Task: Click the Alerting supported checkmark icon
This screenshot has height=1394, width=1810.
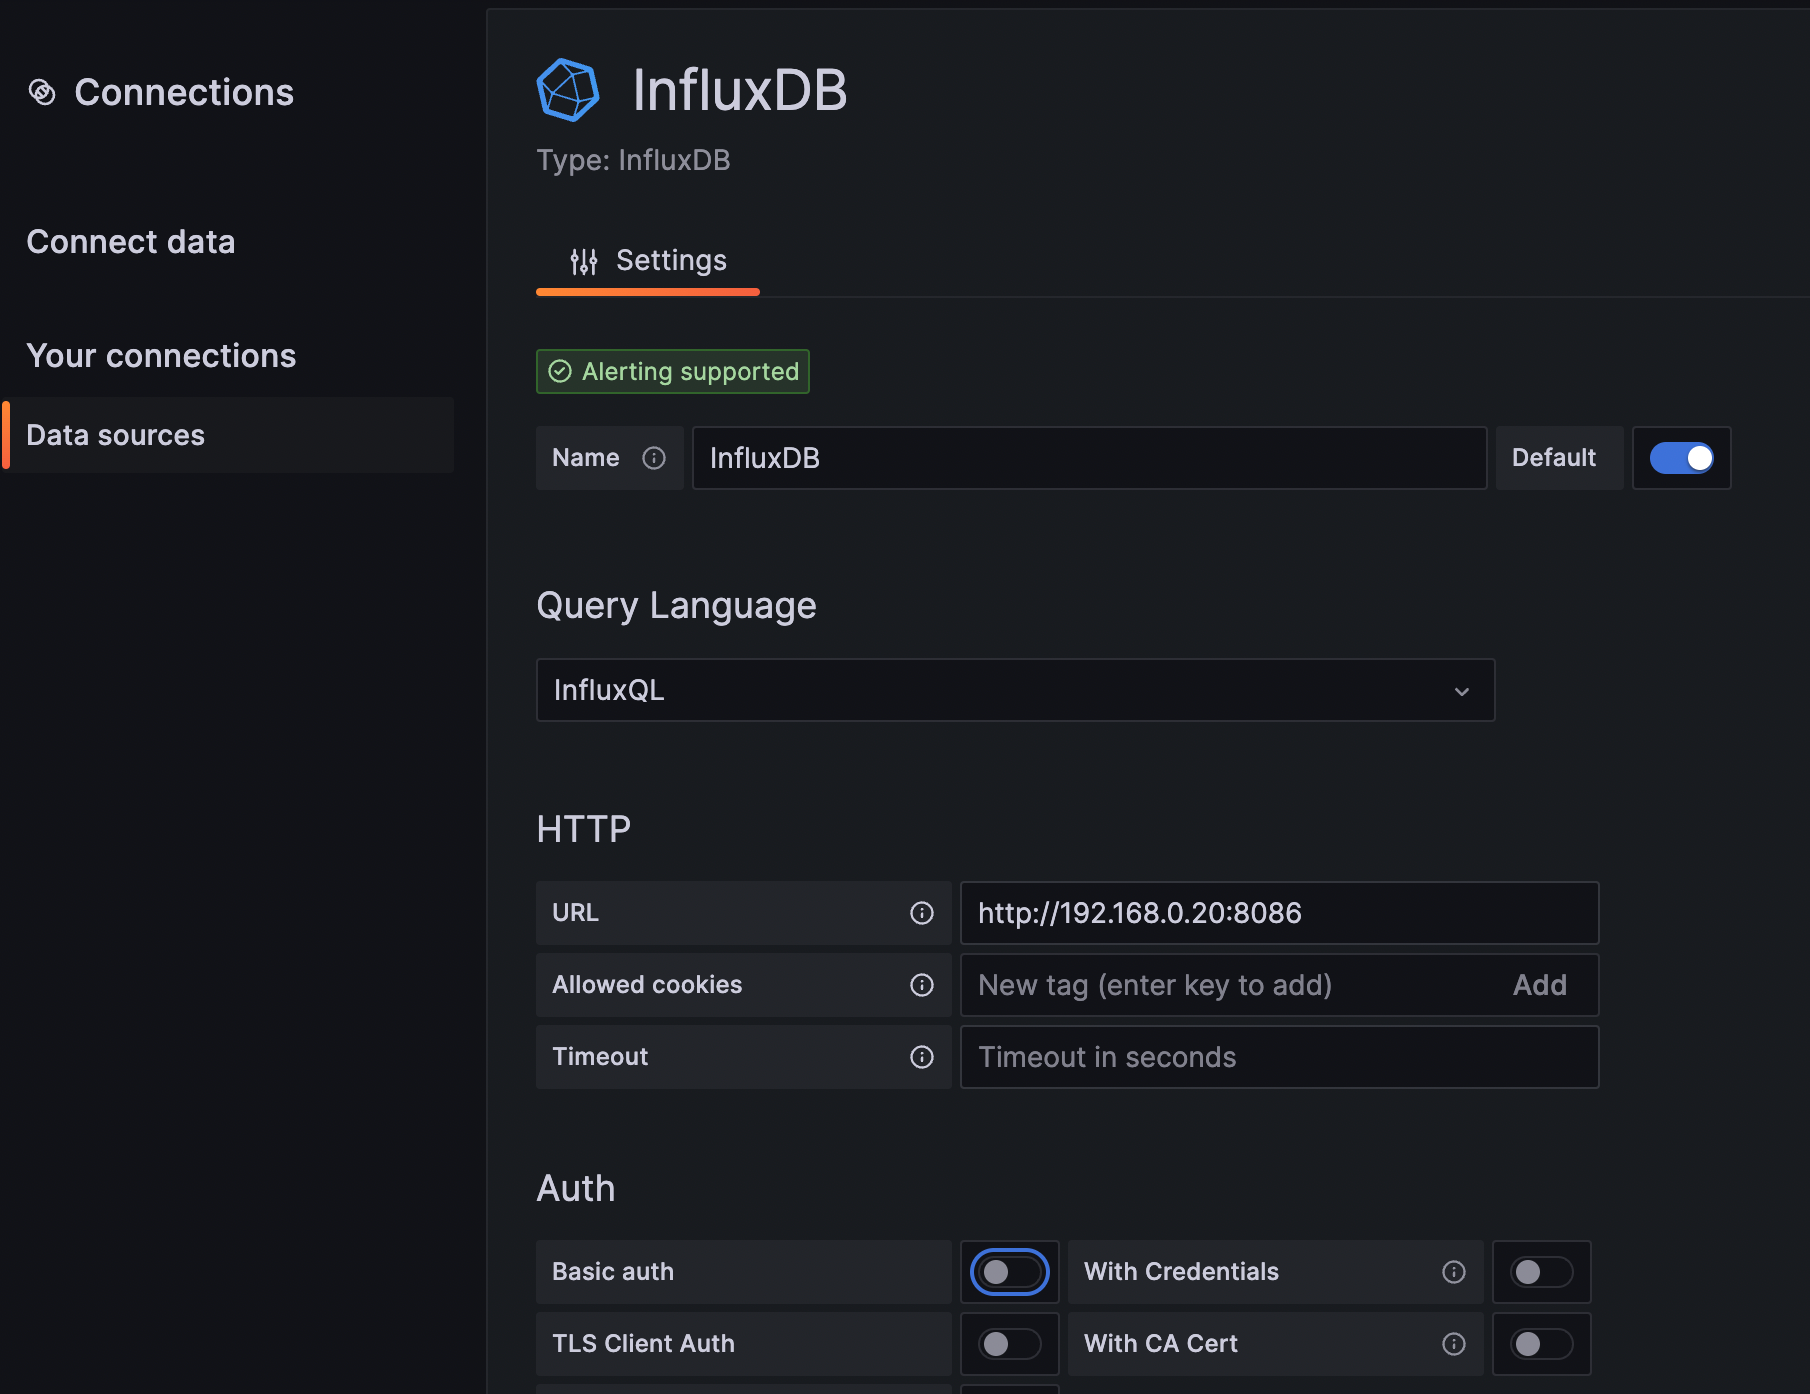Action: click(x=560, y=371)
